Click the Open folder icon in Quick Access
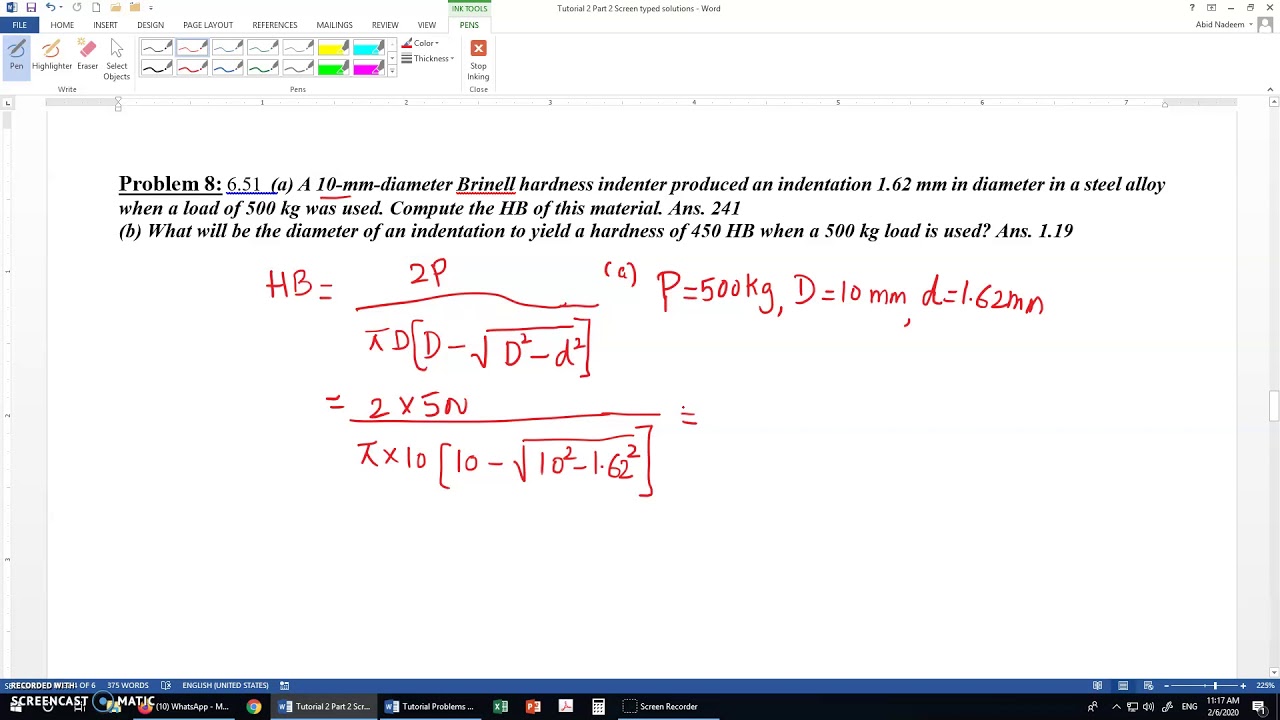Screen dimensions: 1280x720 point(115,8)
